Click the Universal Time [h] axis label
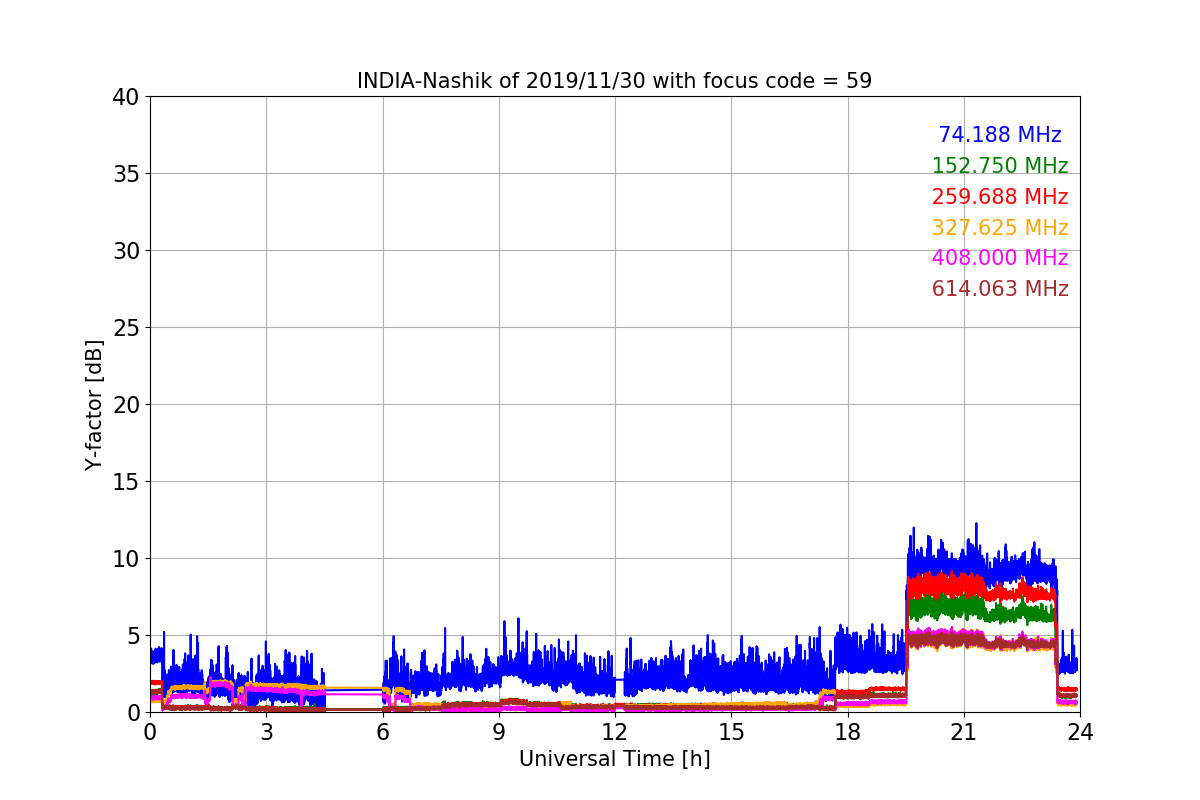 614,759
